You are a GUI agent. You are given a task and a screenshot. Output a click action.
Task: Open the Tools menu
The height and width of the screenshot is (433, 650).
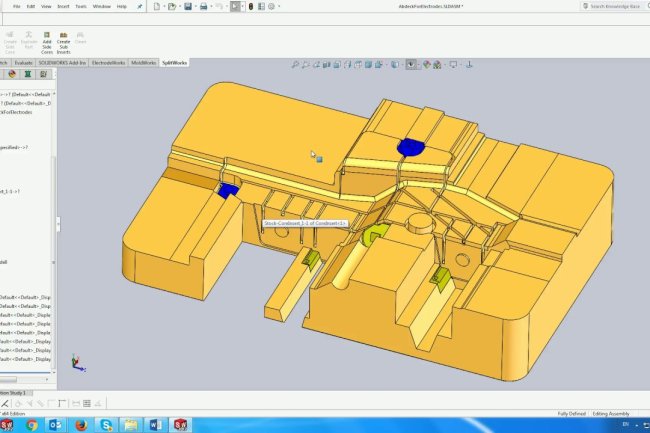[x=81, y=6]
